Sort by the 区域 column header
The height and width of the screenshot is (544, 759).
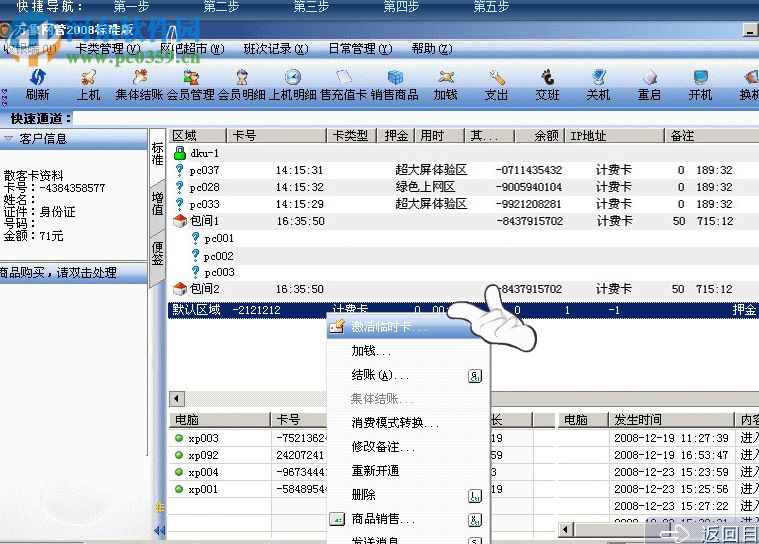click(198, 136)
